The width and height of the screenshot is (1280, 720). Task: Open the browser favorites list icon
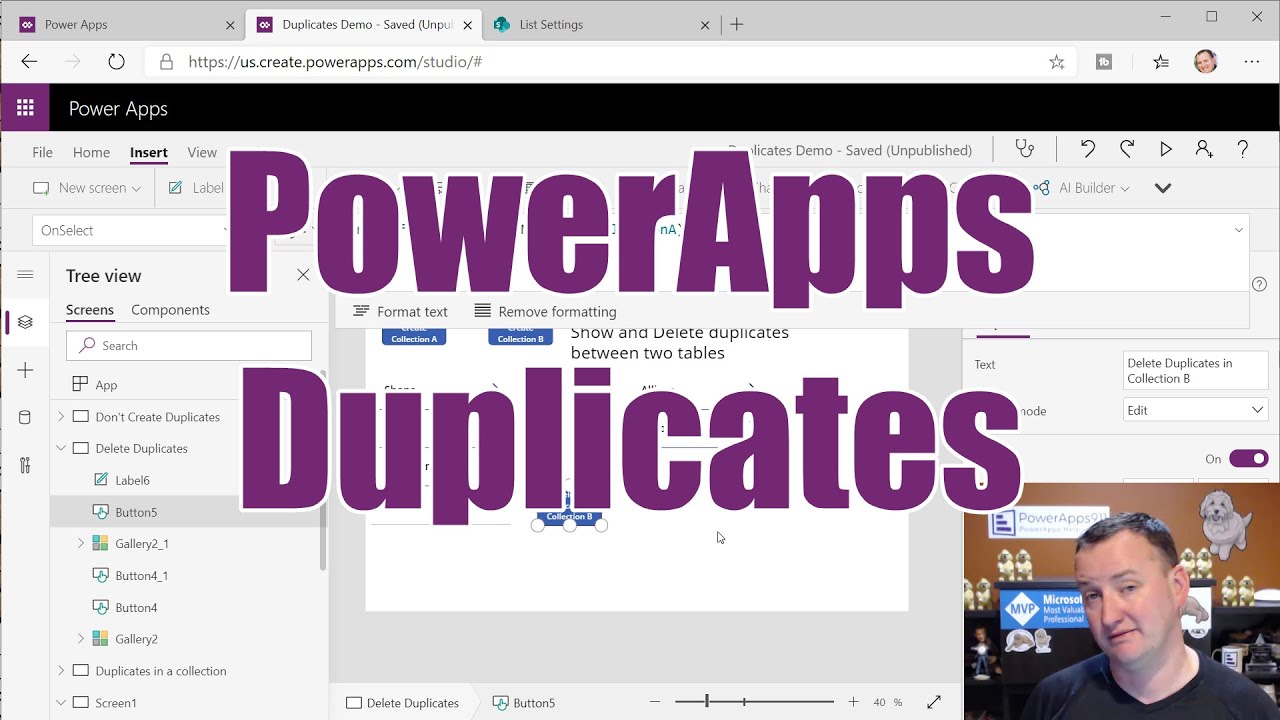(x=1160, y=62)
